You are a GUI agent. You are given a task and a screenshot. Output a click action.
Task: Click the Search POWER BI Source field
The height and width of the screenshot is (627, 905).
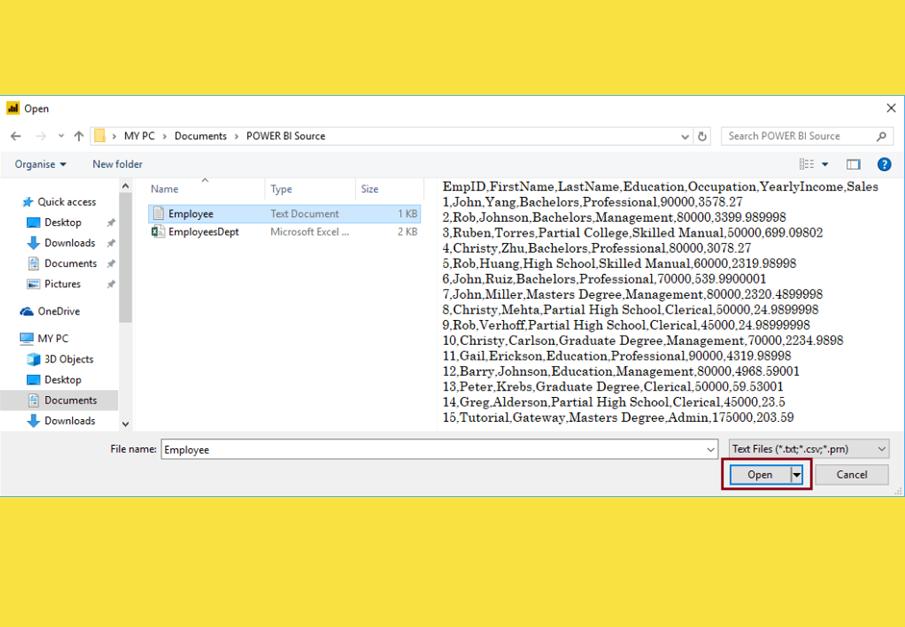pyautogui.click(x=807, y=136)
